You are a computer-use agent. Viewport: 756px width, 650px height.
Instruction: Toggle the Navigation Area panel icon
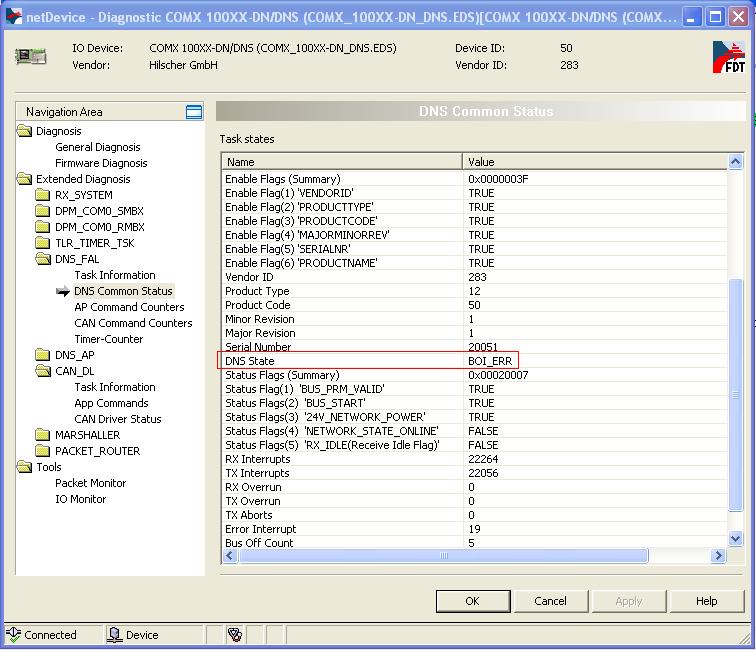[x=194, y=112]
